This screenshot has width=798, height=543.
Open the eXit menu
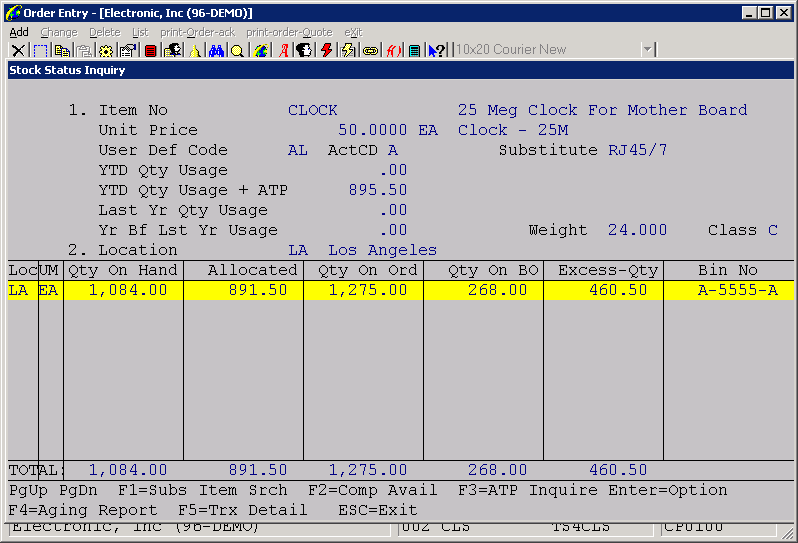(353, 33)
